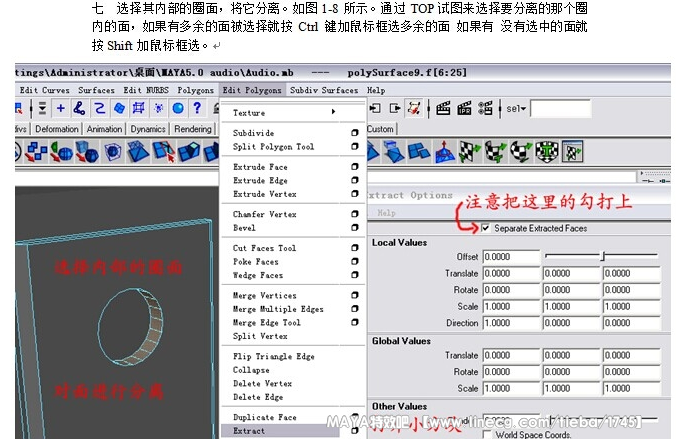676x439 pixels.
Task: Click the automatic mapping checkered shelf icon
Action: point(547,152)
